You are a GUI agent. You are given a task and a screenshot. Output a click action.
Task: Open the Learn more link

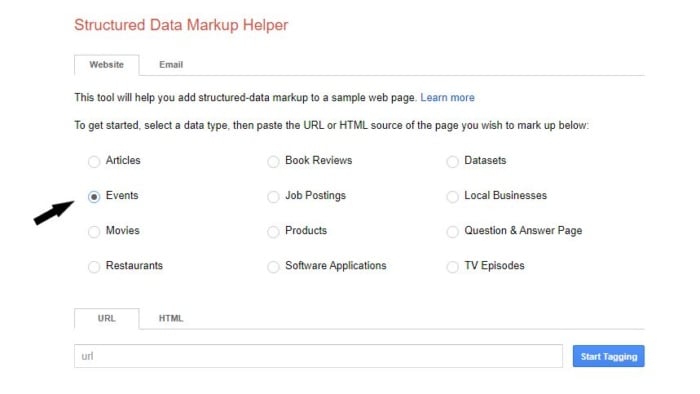[447, 98]
